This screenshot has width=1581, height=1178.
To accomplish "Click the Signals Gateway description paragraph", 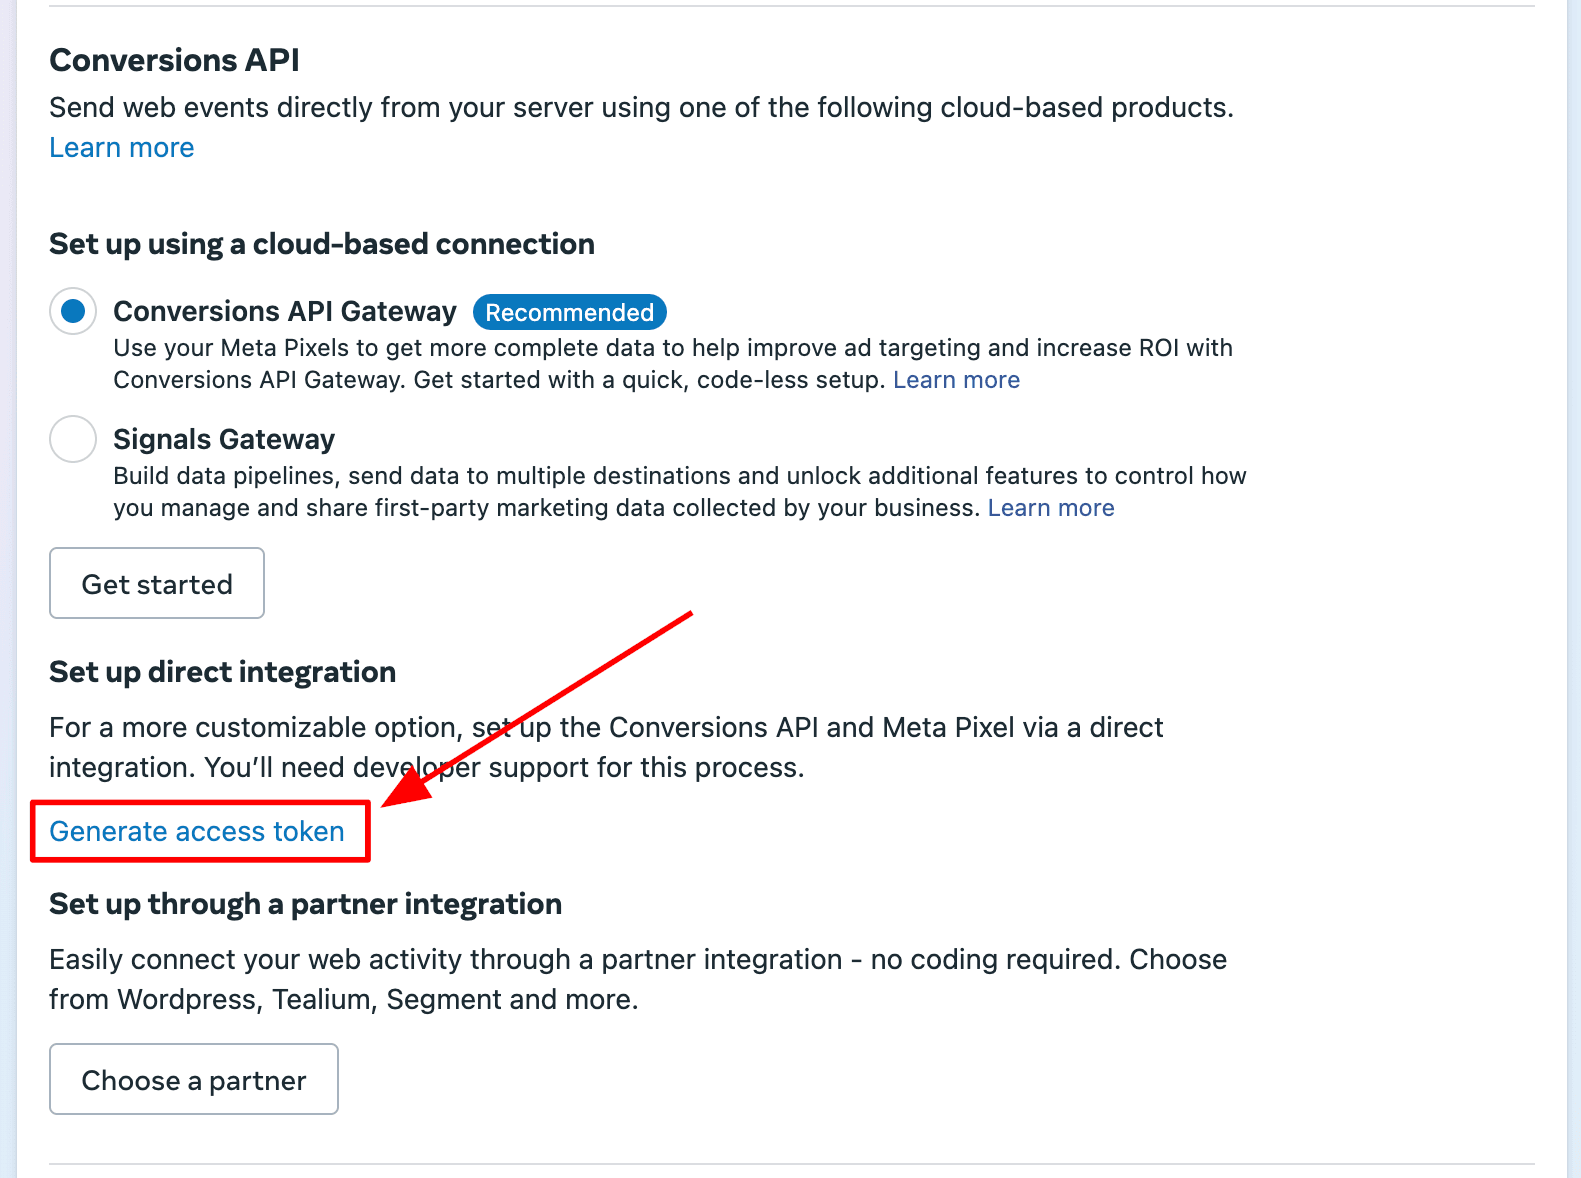I will [680, 492].
